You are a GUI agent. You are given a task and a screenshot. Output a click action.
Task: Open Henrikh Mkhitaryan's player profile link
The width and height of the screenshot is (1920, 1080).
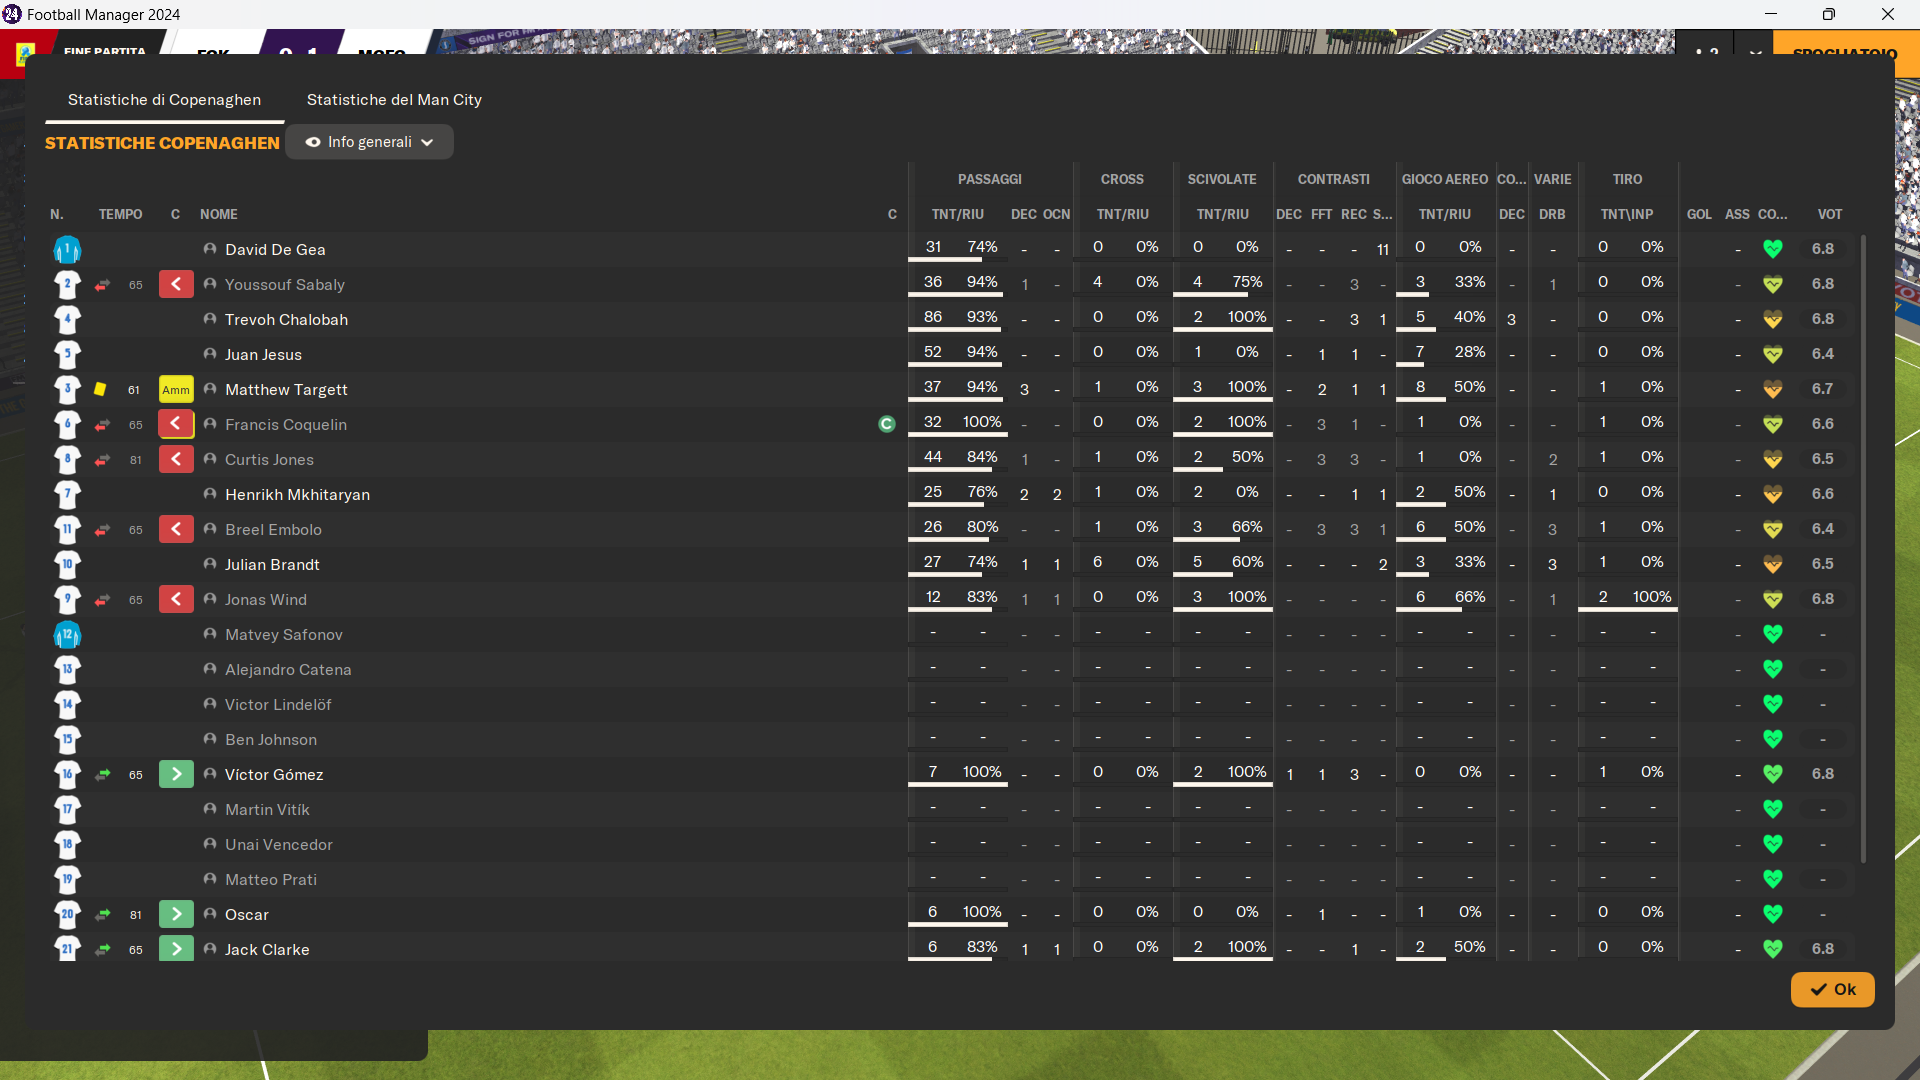tap(297, 495)
